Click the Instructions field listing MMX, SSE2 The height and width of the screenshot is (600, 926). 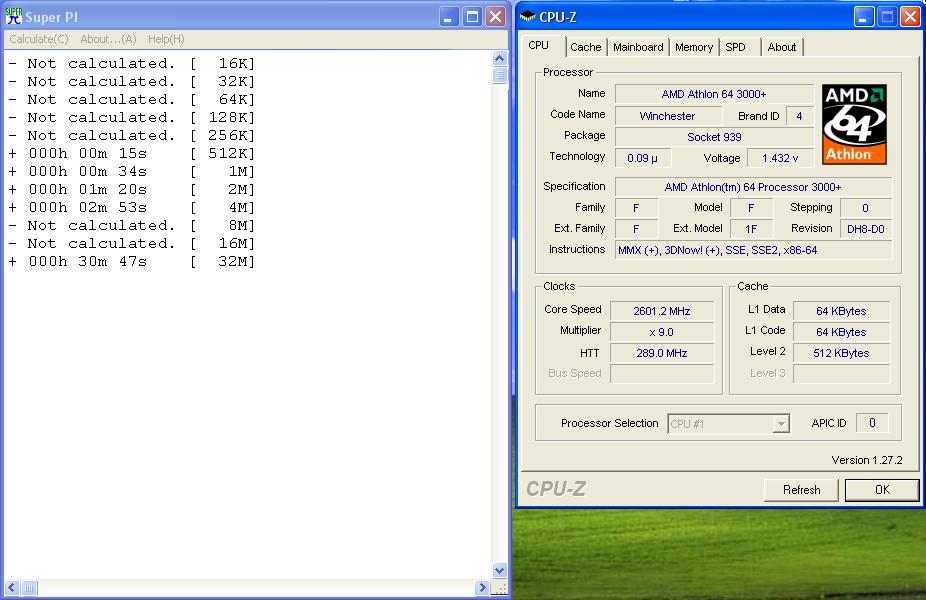753,250
